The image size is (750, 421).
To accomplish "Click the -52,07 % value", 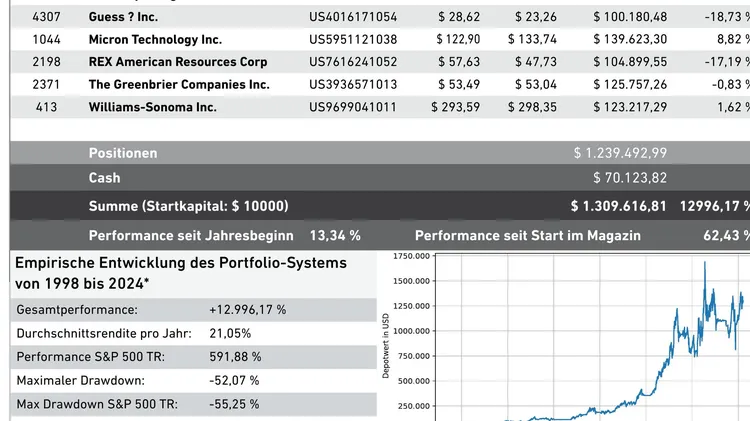I will tap(234, 380).
